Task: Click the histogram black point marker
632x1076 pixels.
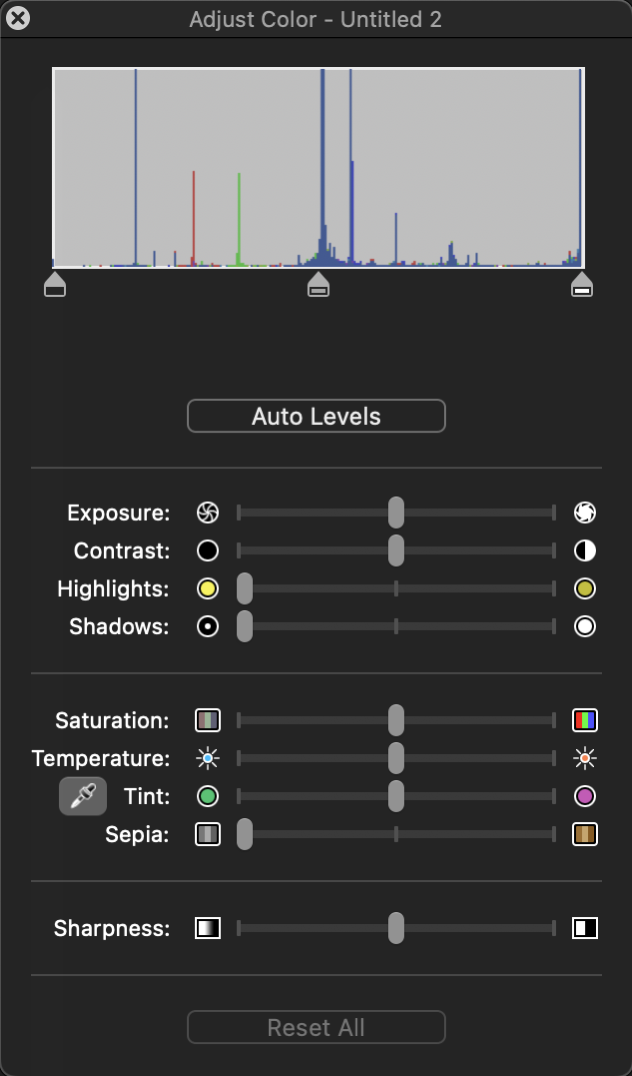Action: click(55, 285)
